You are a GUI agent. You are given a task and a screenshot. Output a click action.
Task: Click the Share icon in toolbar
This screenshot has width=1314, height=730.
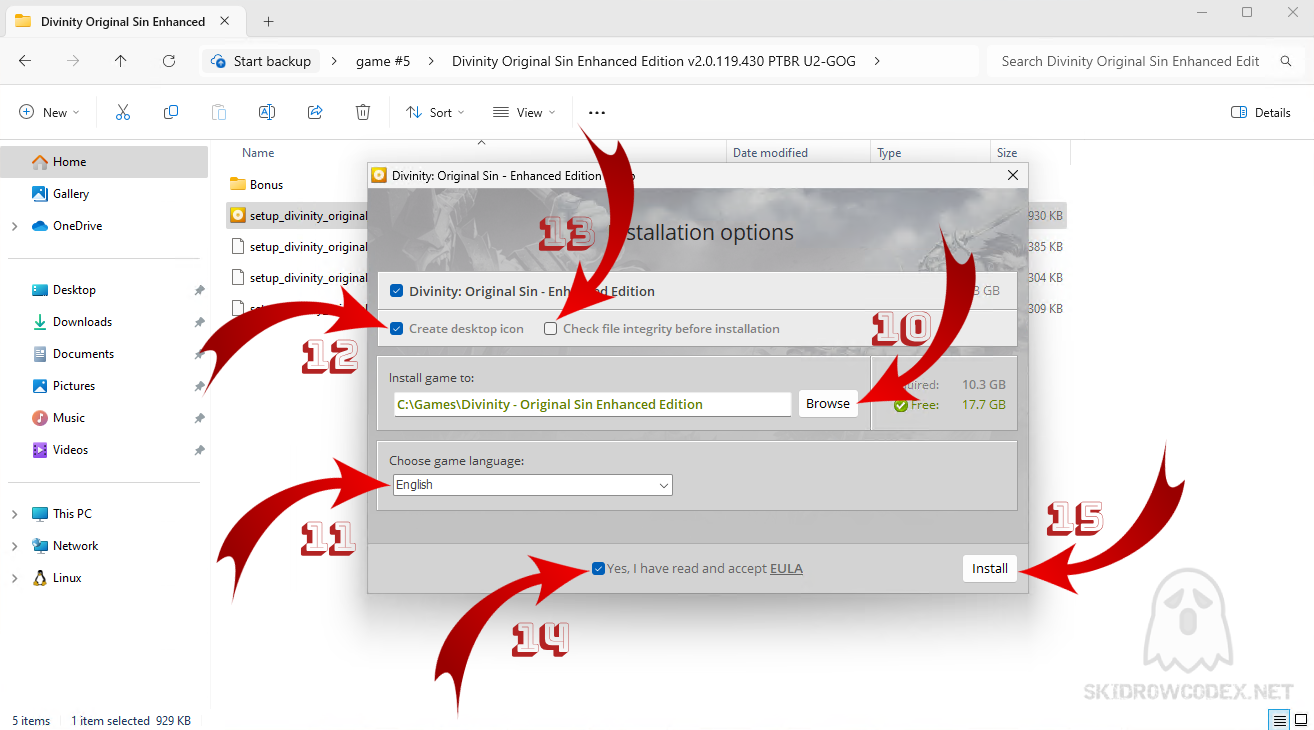315,113
